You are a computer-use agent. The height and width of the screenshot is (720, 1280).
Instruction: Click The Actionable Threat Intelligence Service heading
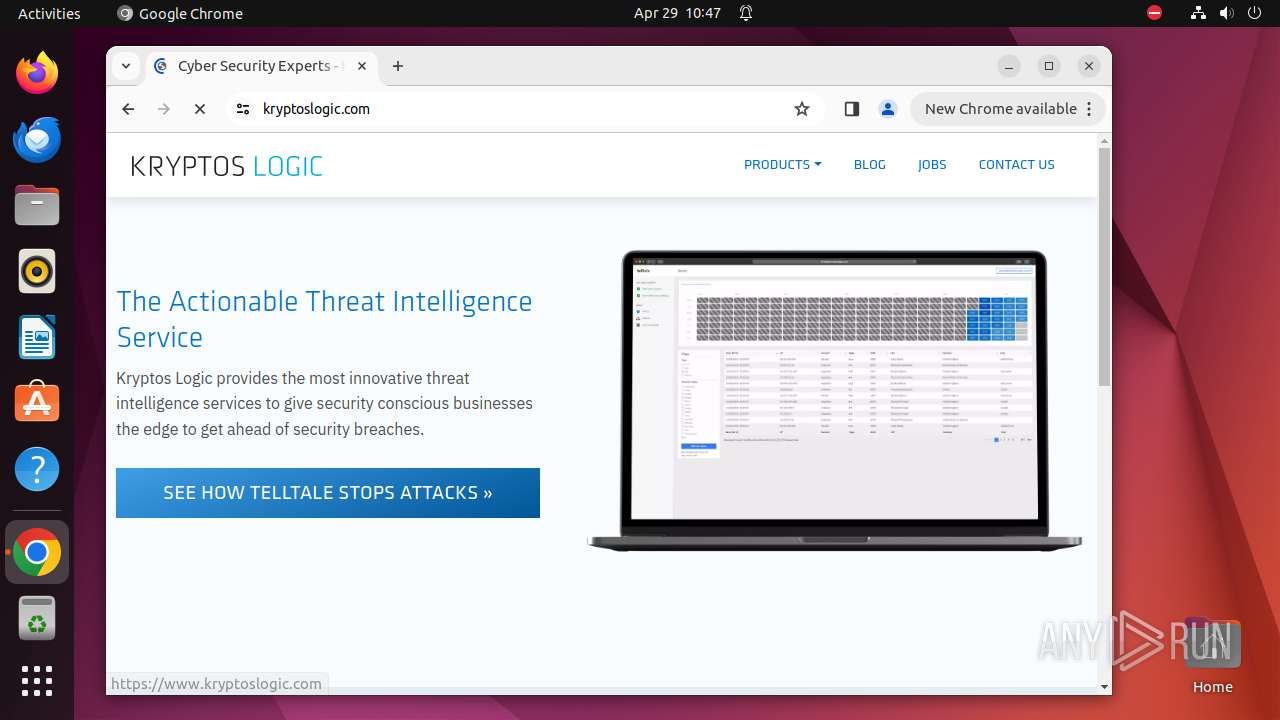click(324, 319)
